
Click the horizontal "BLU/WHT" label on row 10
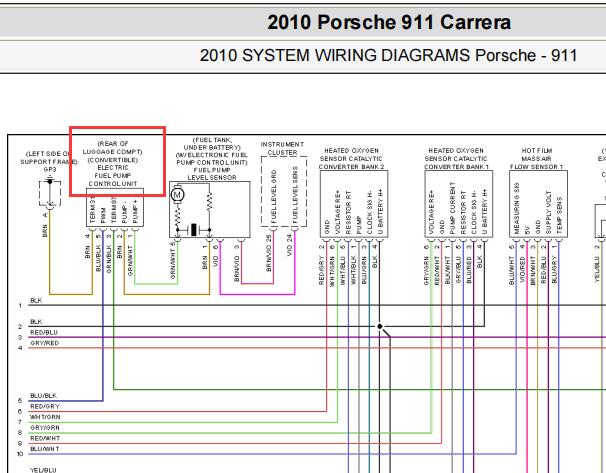click(x=45, y=449)
